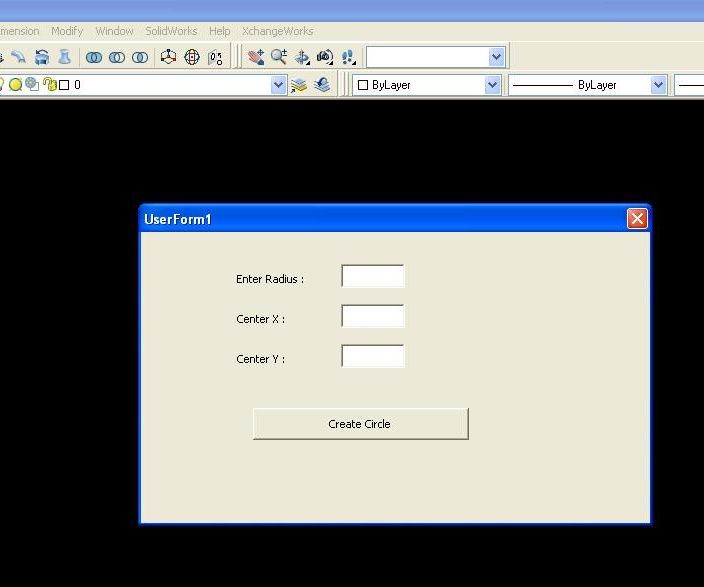Toggle layer 0 freeze sun icon

[15, 85]
